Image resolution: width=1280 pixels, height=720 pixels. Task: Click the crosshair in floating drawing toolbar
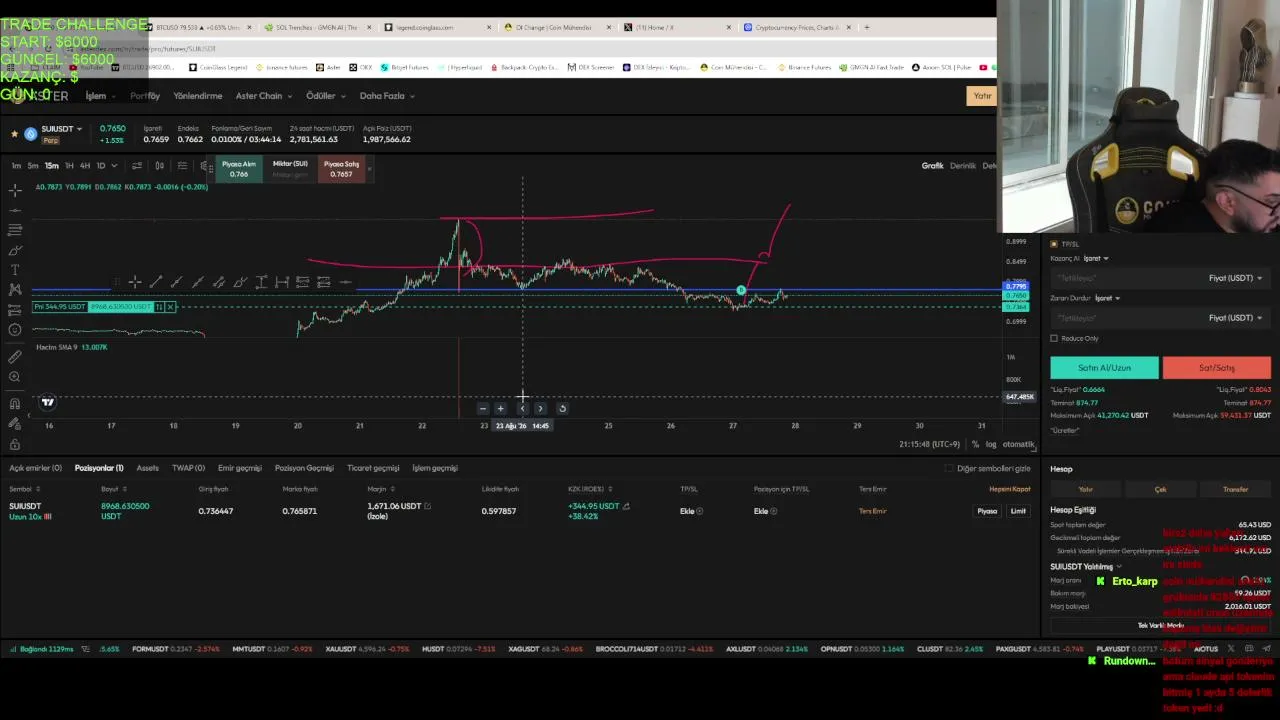(x=134, y=282)
